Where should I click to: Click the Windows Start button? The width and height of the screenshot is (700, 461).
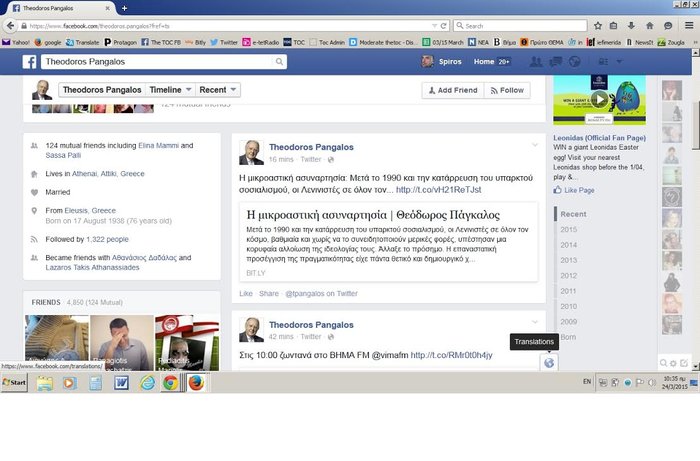point(14,382)
